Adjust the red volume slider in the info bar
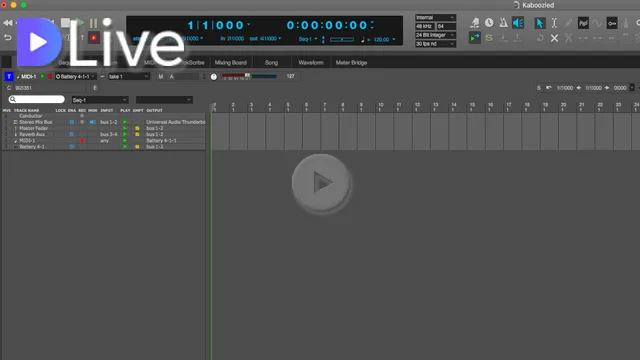Image resolution: width=640 pixels, height=360 pixels. pyautogui.click(x=236, y=76)
